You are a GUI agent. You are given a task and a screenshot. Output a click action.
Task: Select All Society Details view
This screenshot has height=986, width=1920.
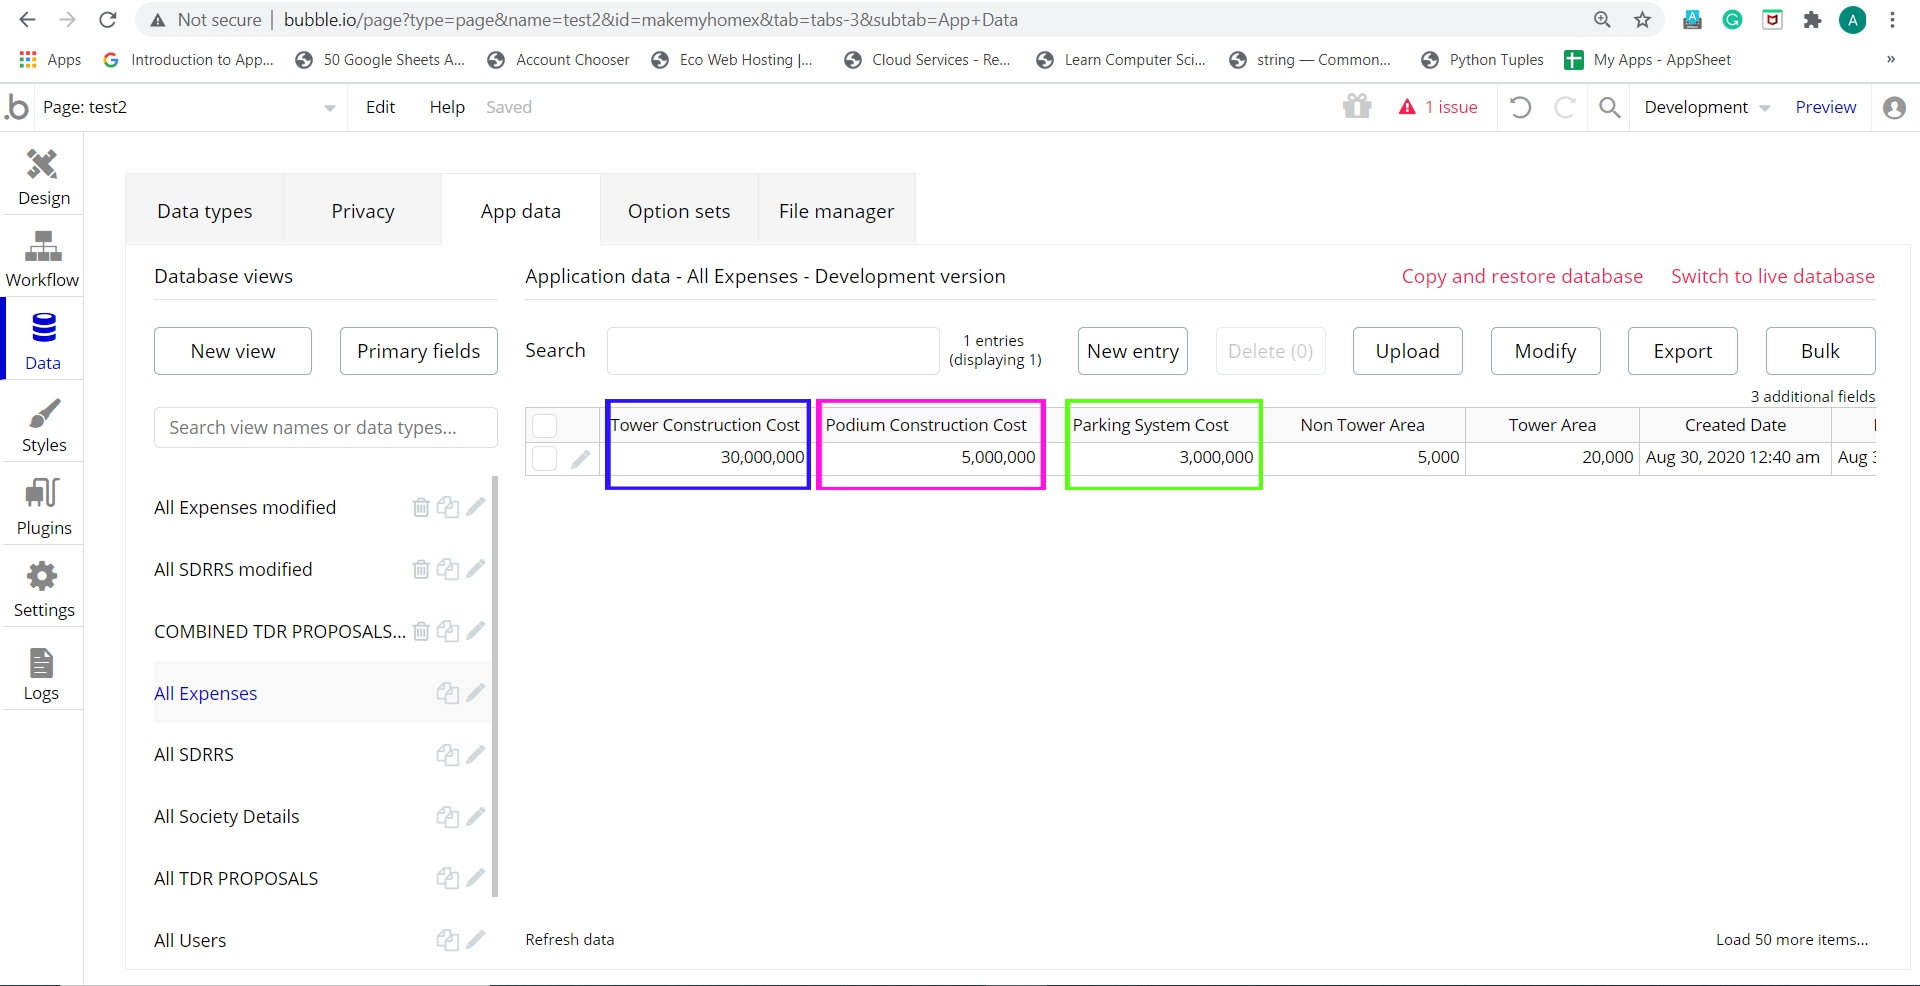(x=227, y=816)
